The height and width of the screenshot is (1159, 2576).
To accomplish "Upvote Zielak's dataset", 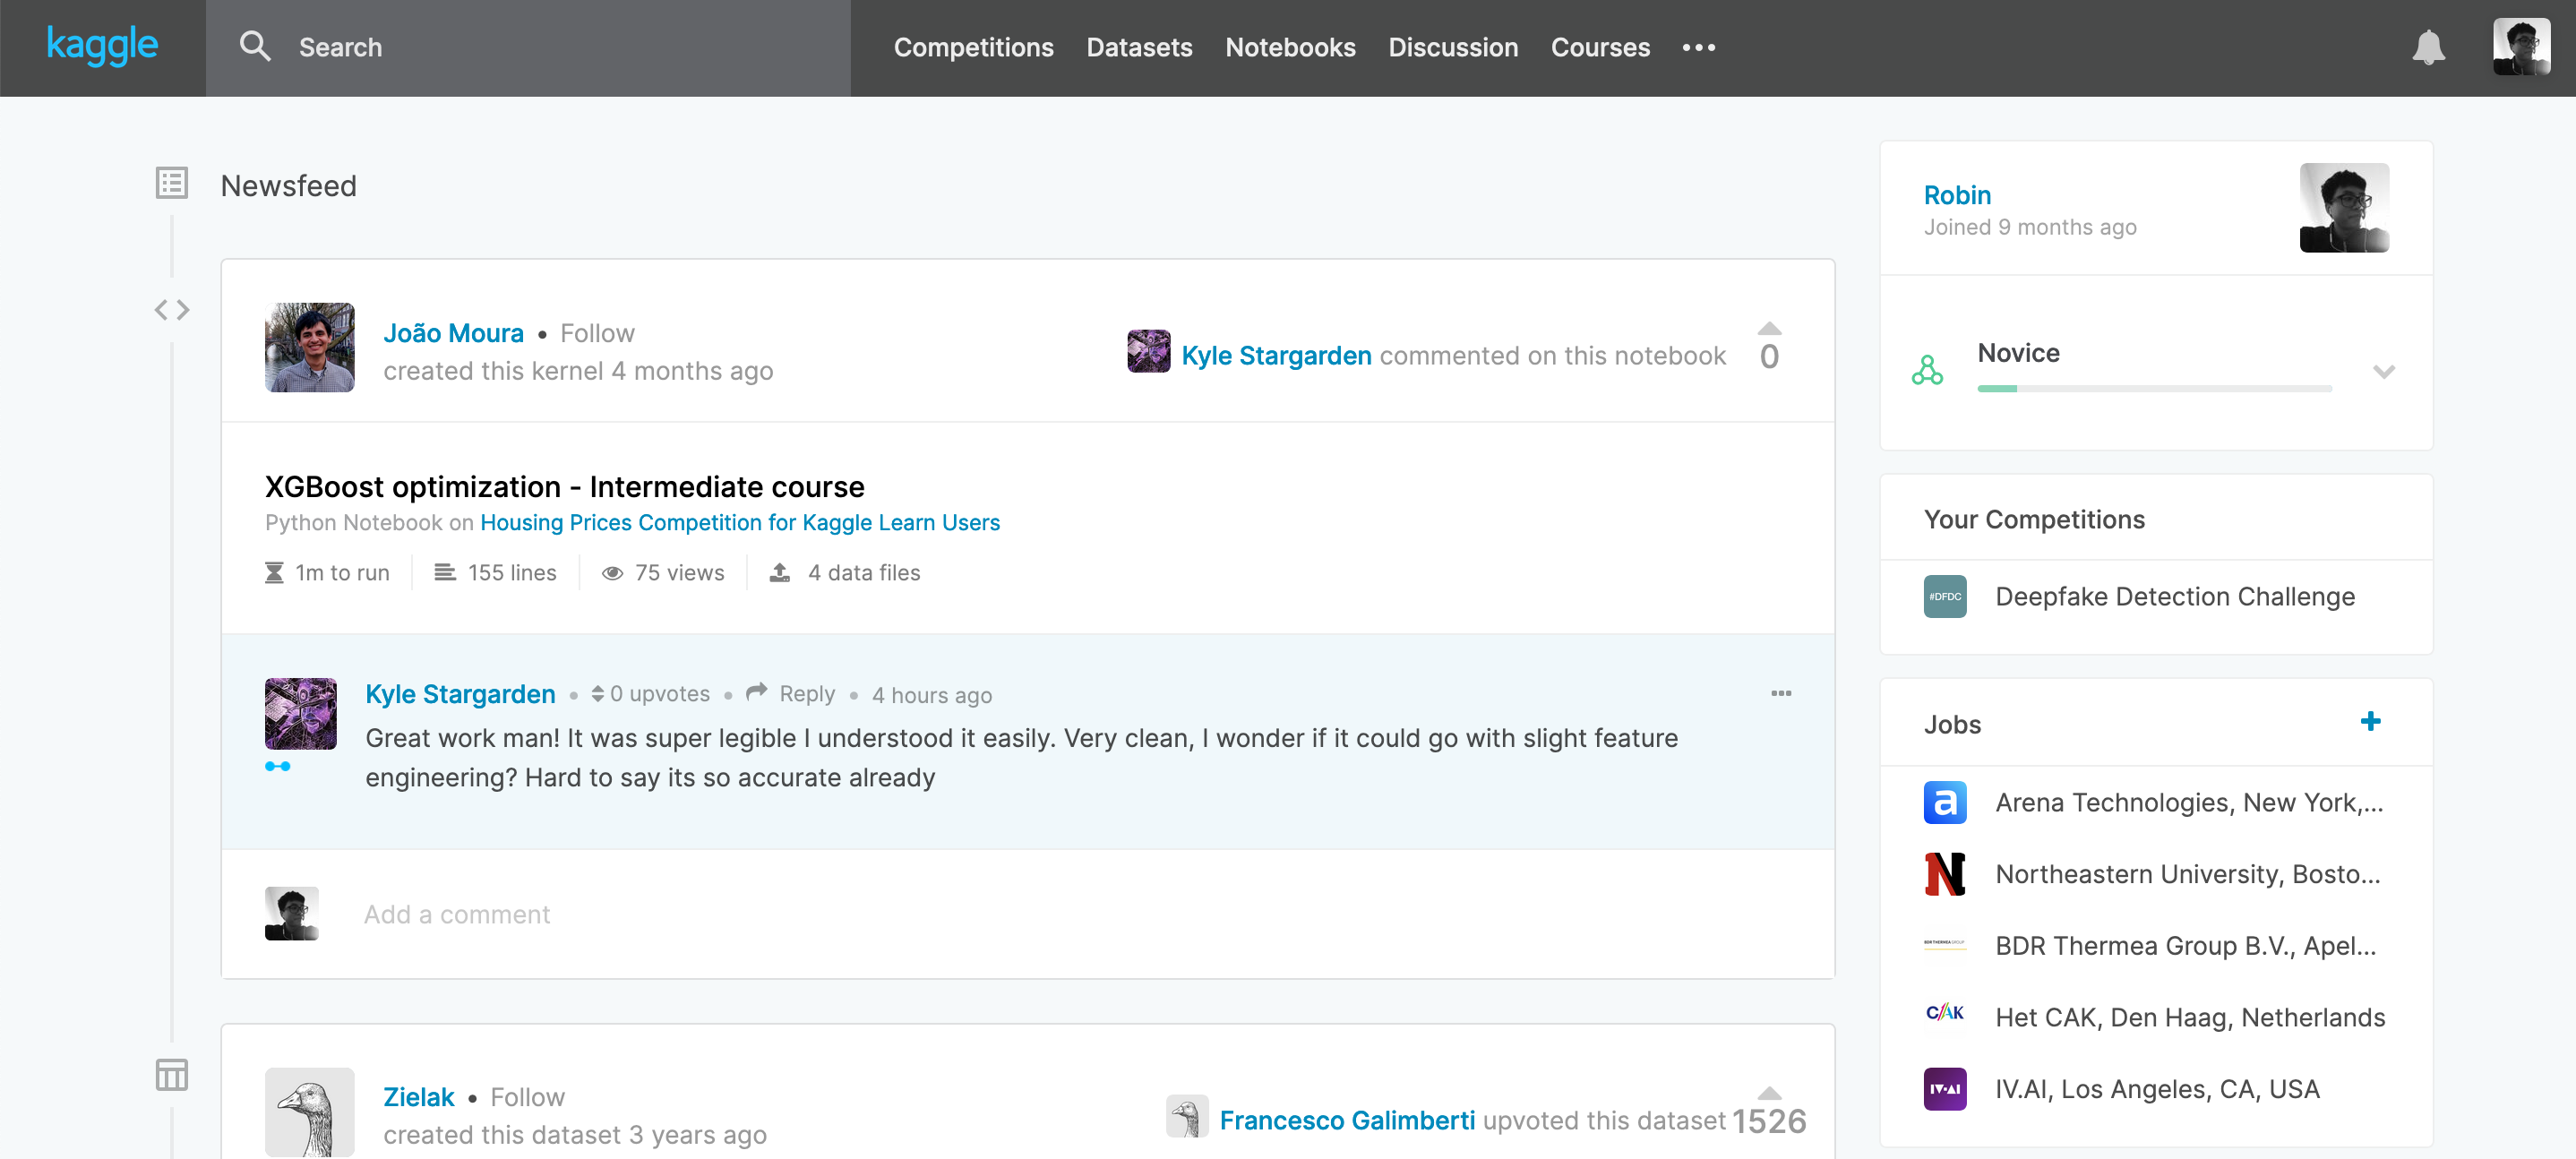I will (x=1769, y=1093).
